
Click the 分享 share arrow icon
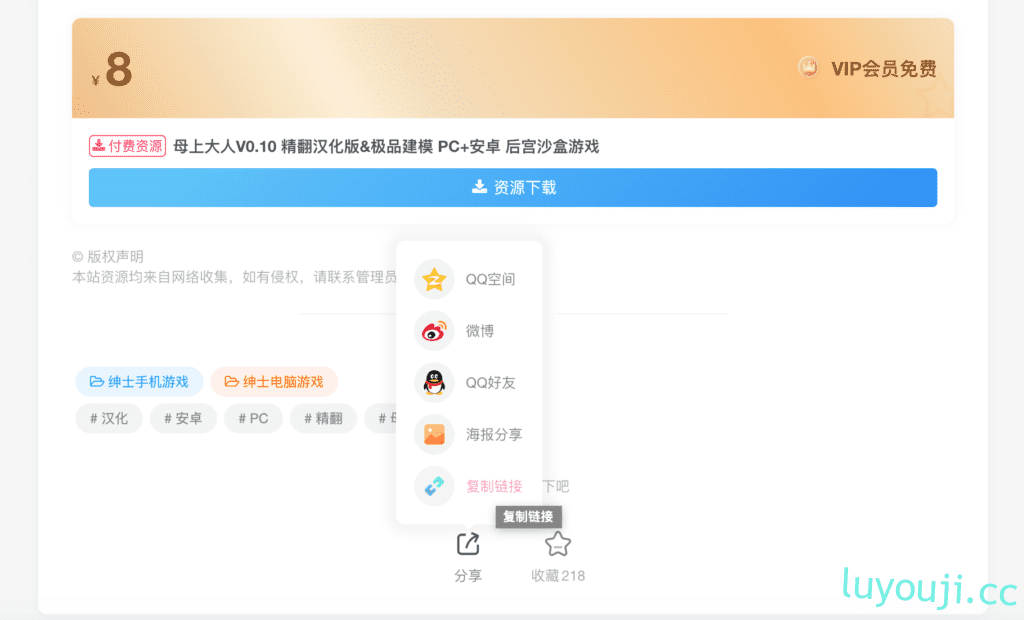(468, 543)
